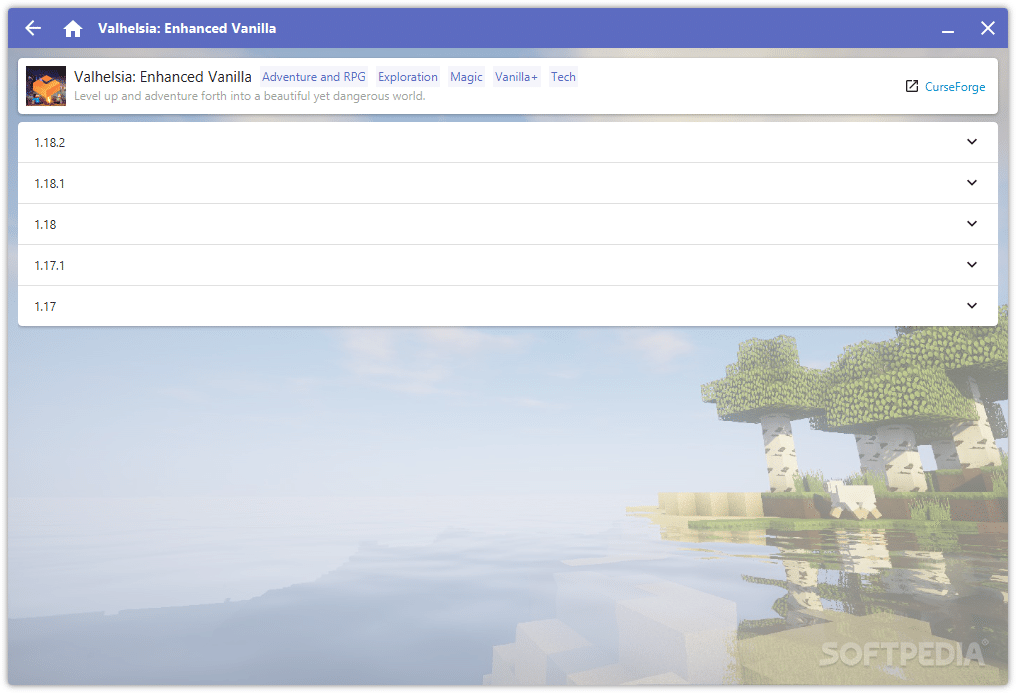Screen dimensions: 1016x693
Task: Expand the 1.18.1 version chevron
Action: click(972, 183)
